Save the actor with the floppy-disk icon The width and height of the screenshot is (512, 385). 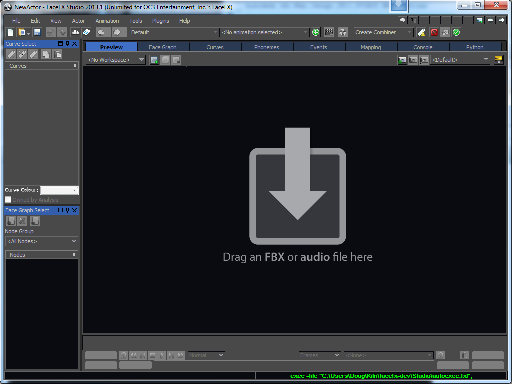pyautogui.click(x=37, y=32)
